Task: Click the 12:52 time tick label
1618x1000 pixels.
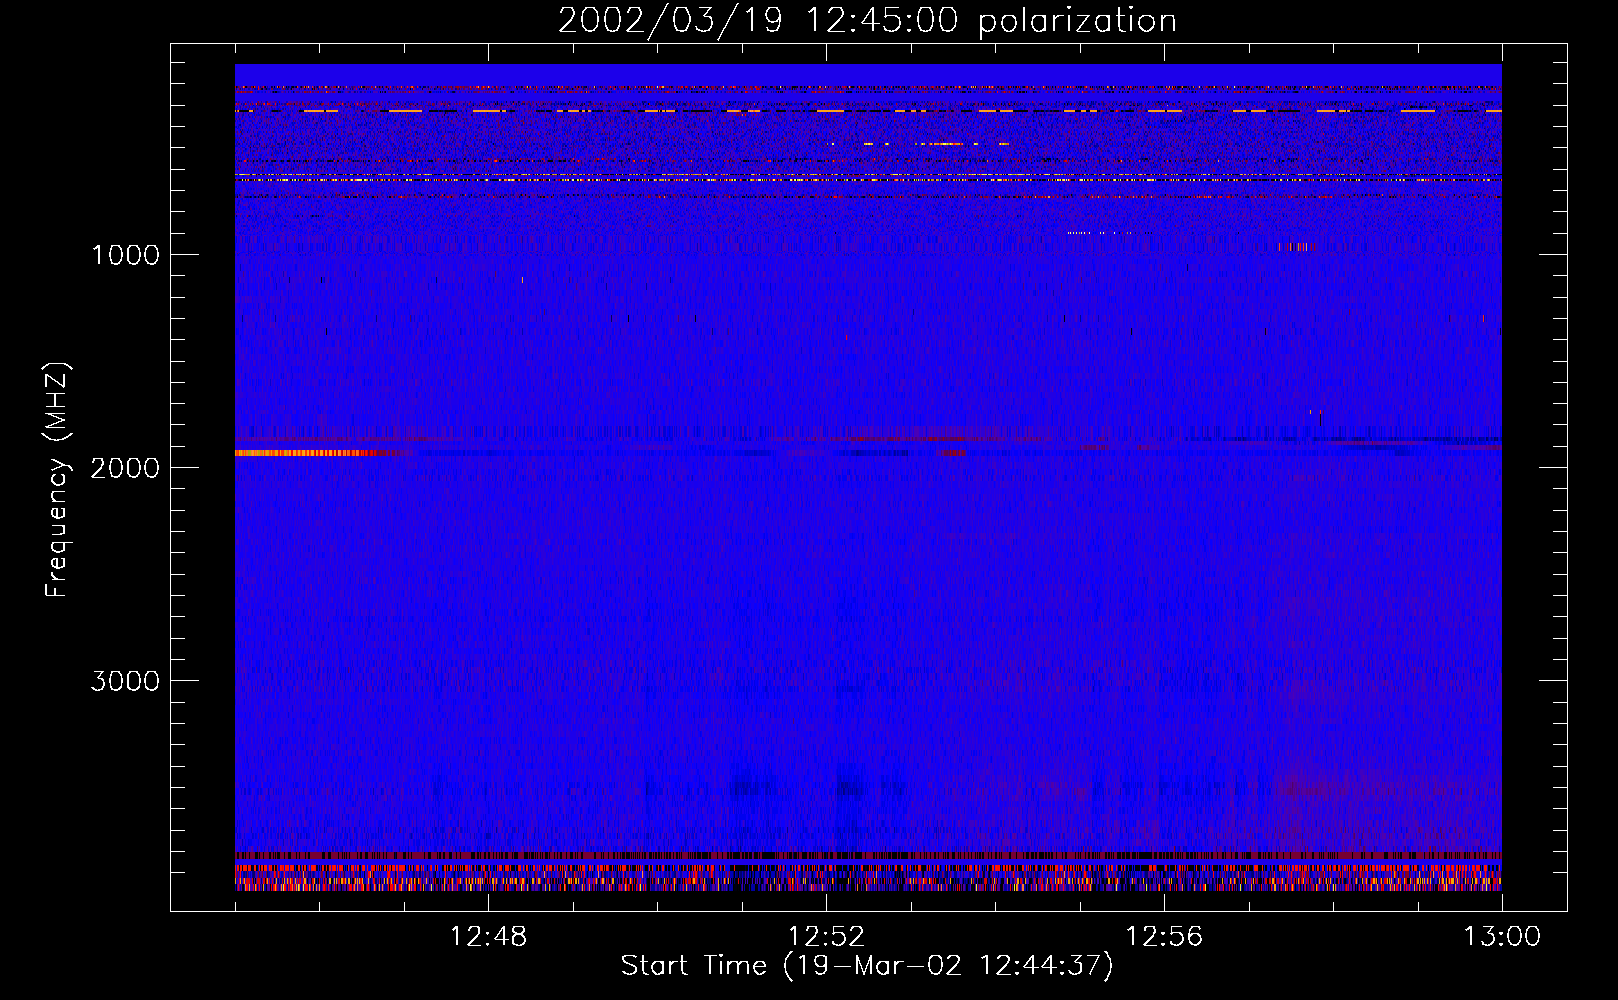Action: pos(826,937)
